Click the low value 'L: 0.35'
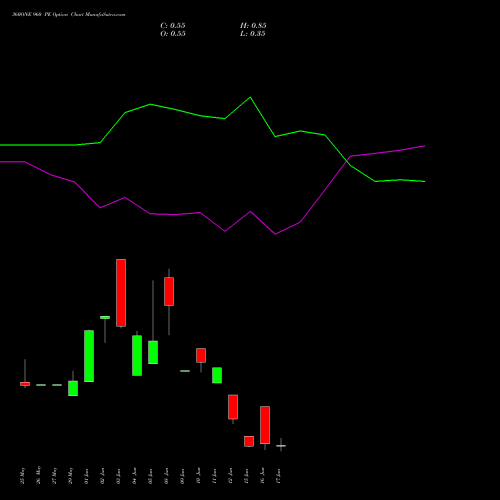Image resolution: width=500 pixels, height=500 pixels. [x=253, y=34]
